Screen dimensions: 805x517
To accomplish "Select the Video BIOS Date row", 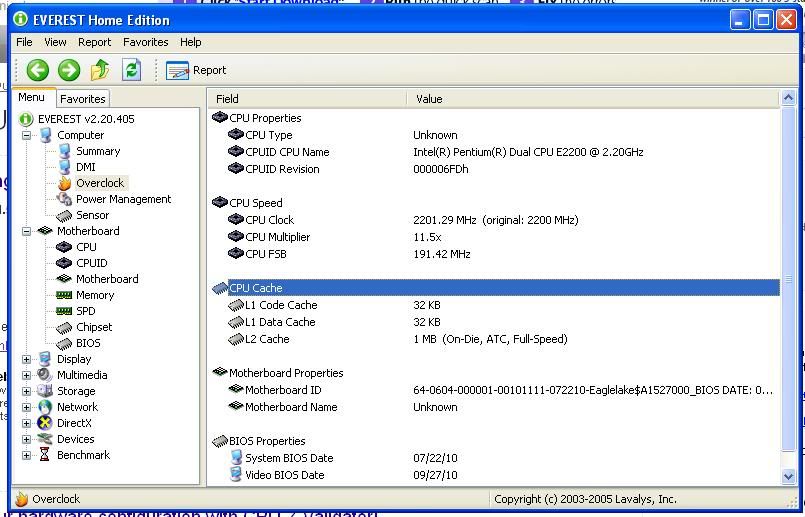I will [495, 475].
